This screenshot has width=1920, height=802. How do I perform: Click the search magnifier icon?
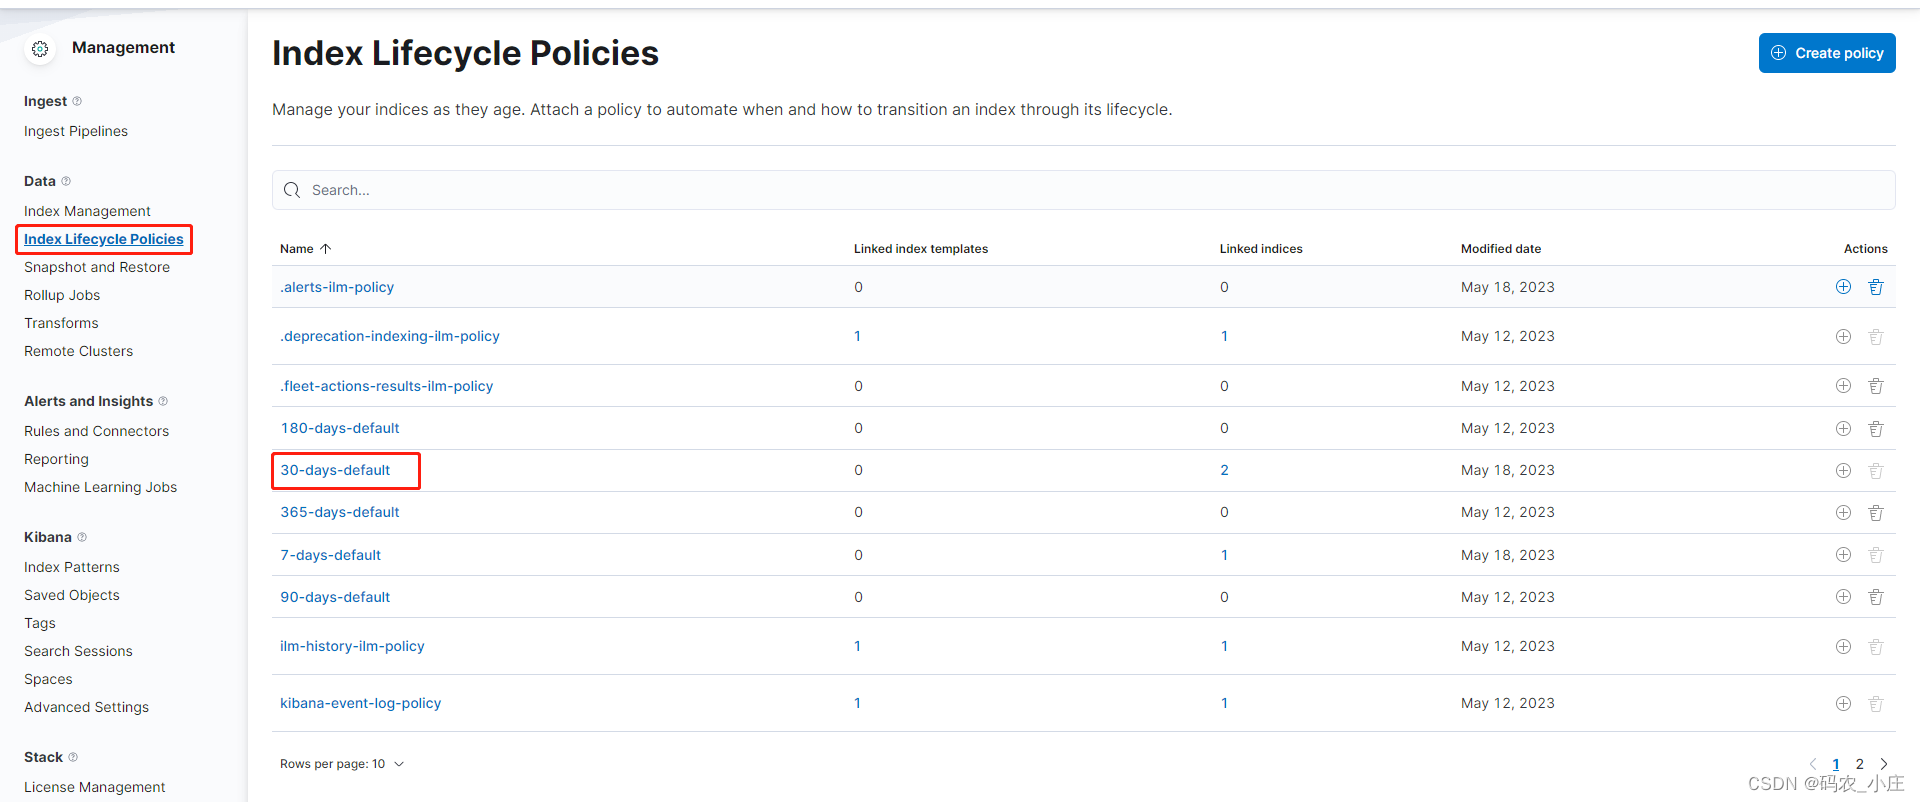pyautogui.click(x=292, y=190)
